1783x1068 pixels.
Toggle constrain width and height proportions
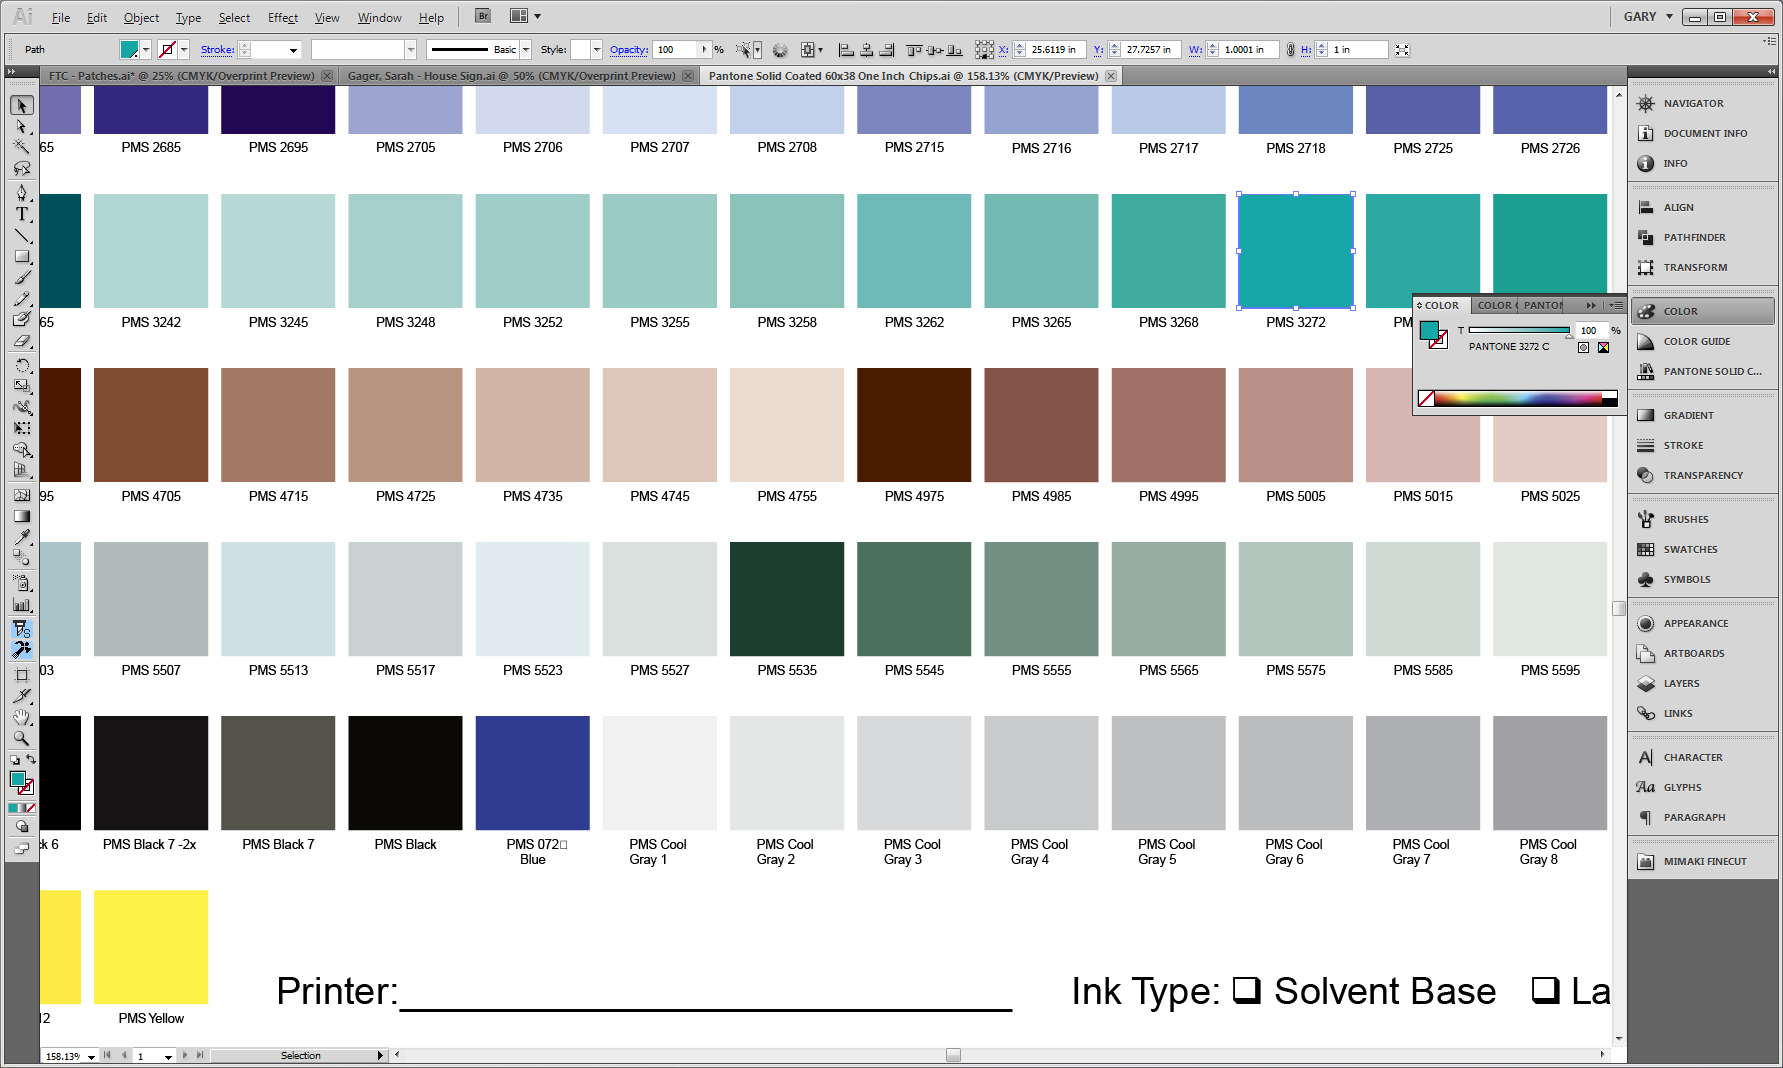point(1291,49)
